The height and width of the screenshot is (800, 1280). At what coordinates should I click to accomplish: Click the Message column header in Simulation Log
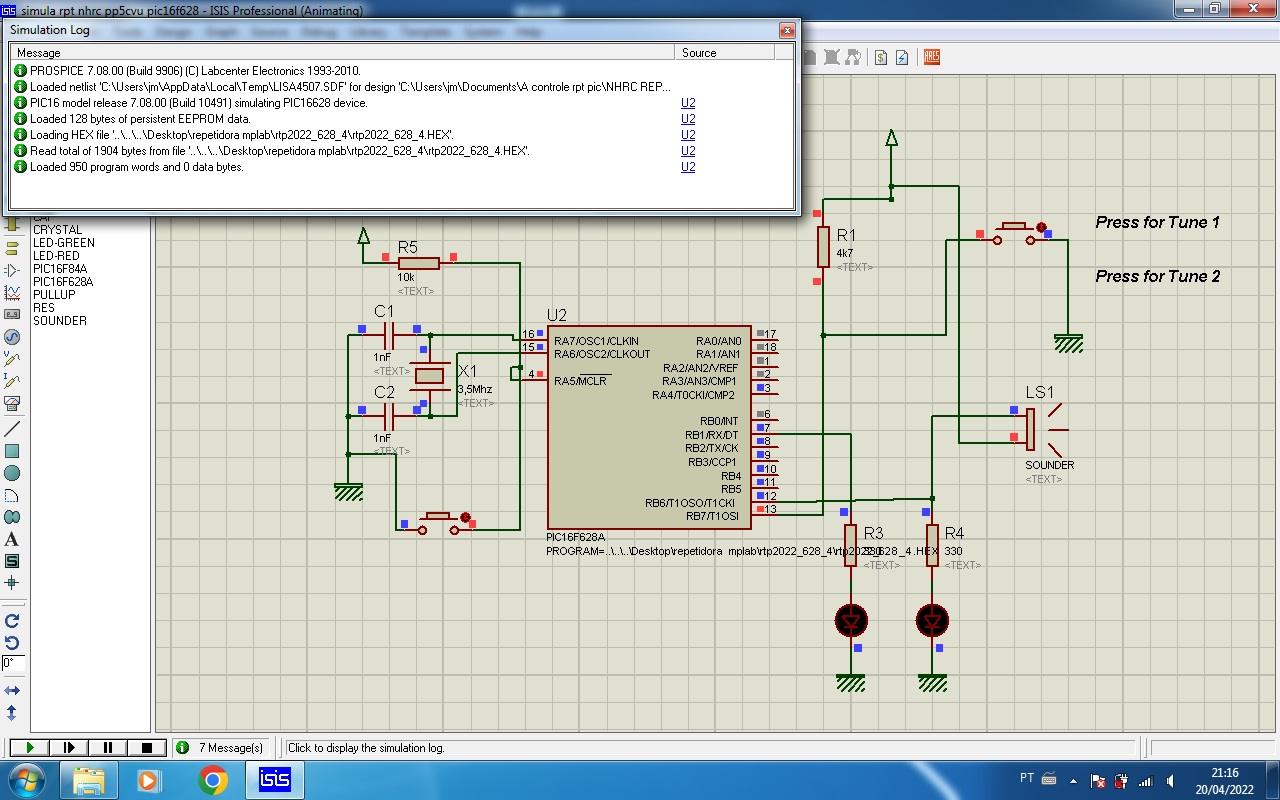coord(343,53)
